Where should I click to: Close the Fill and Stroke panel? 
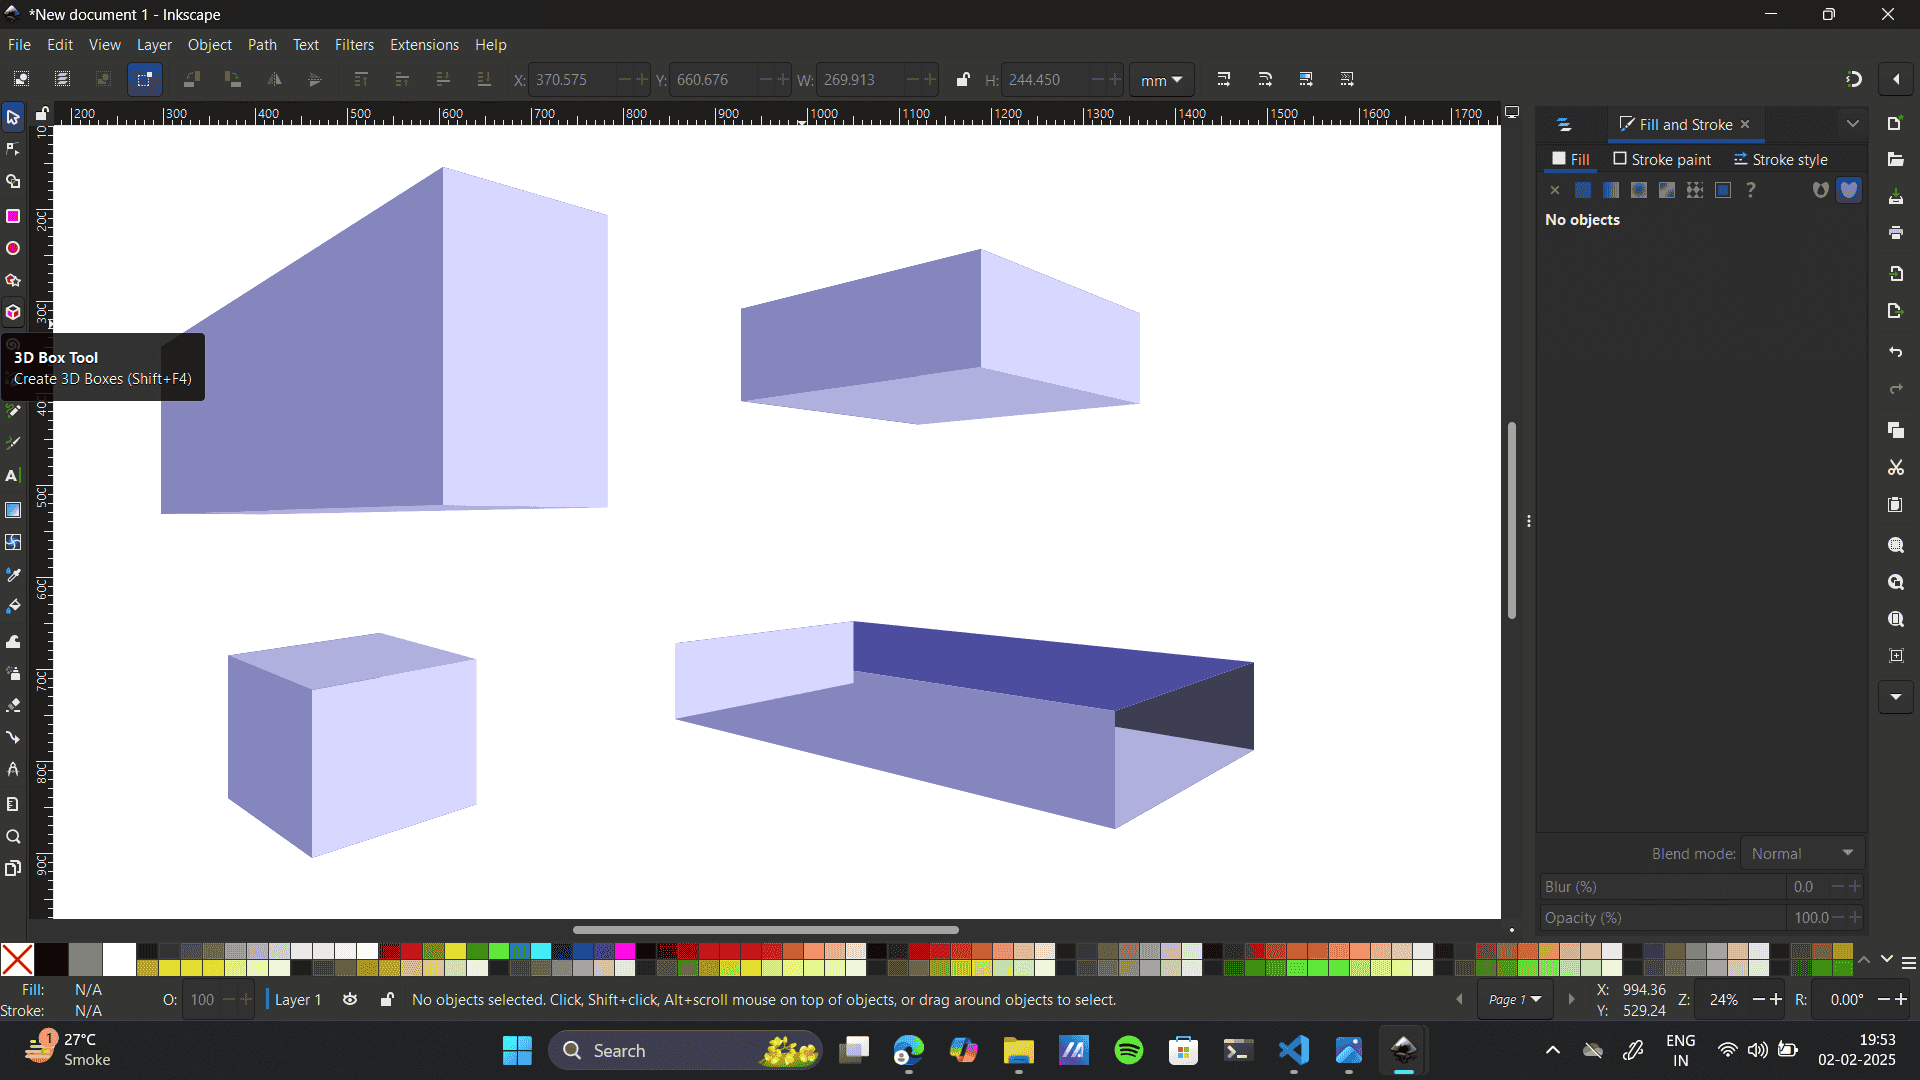[x=1745, y=124]
